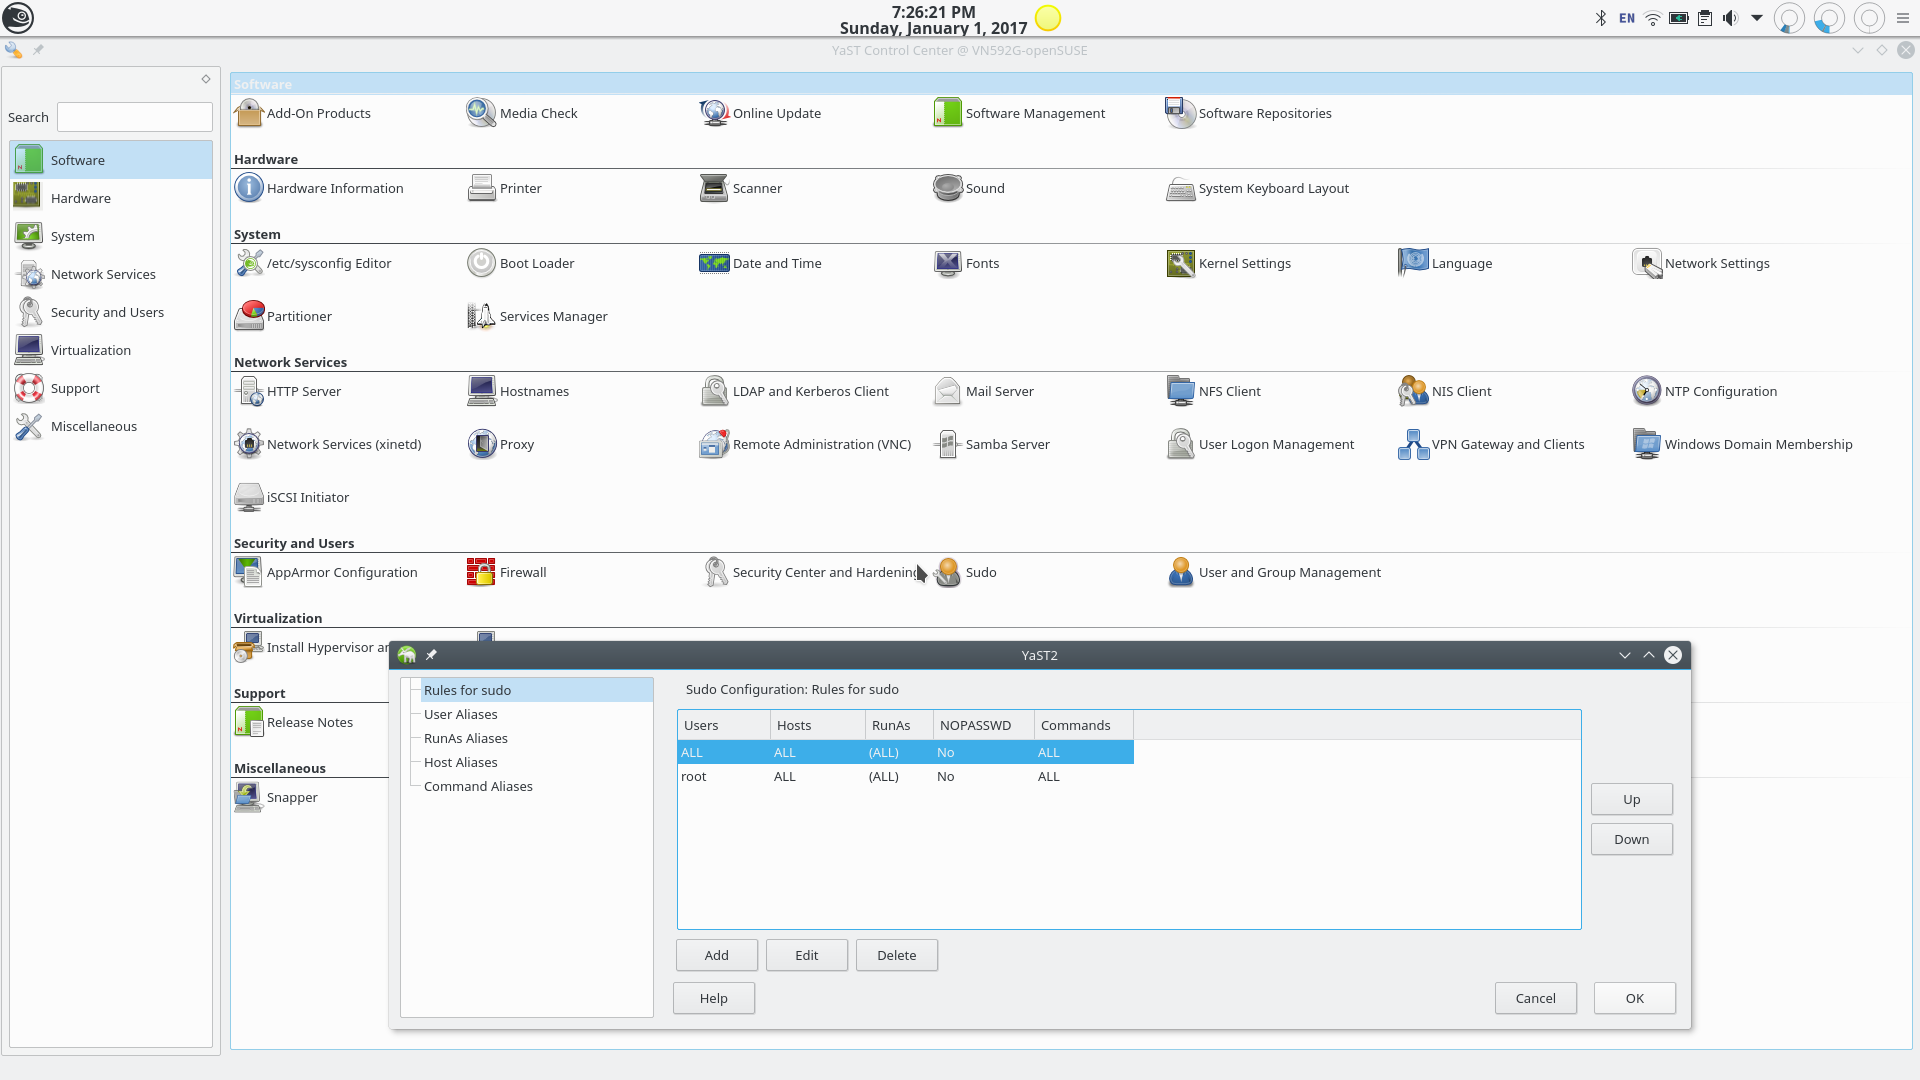Sort table by Users column header
The width and height of the screenshot is (1920, 1080).
tap(724, 725)
